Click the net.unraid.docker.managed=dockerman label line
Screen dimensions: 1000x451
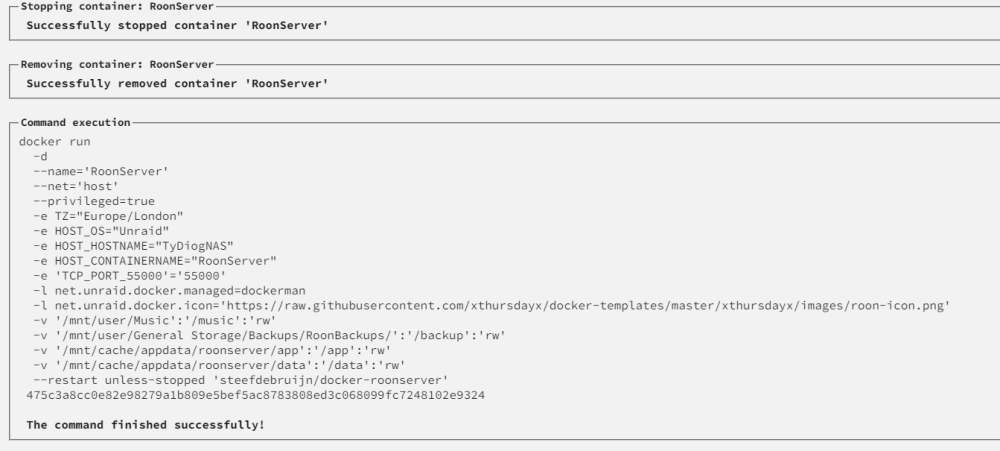[x=169, y=290]
